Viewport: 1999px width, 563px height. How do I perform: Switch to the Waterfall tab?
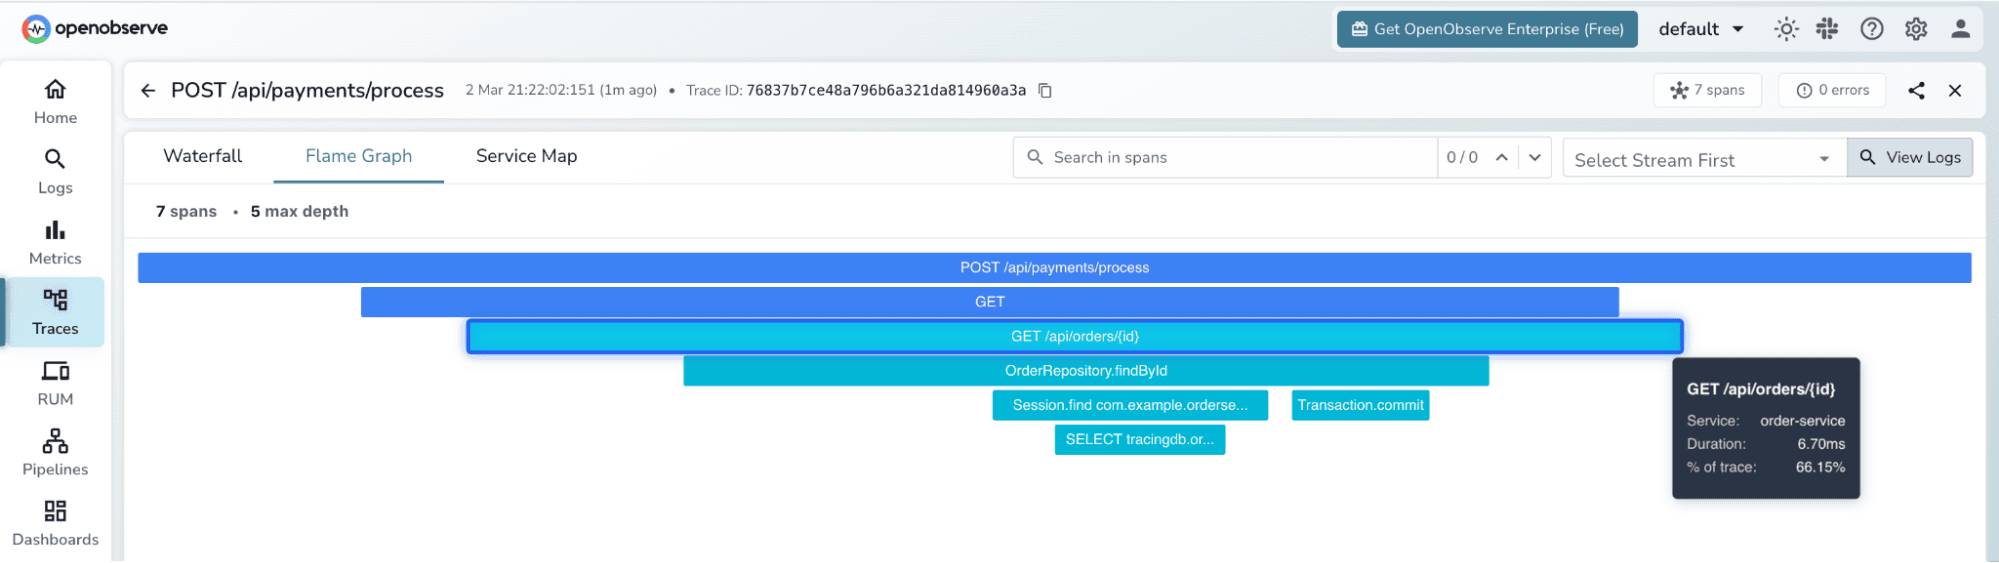(202, 156)
